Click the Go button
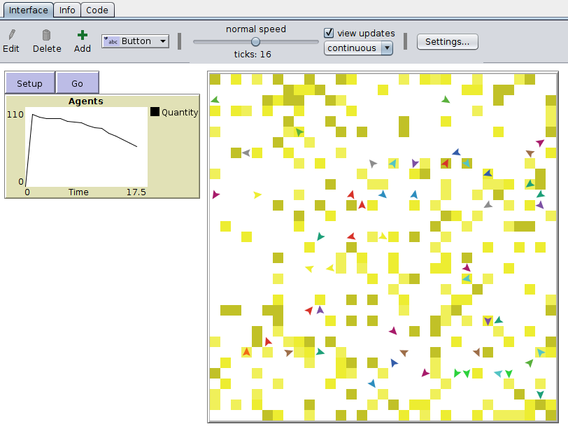Screen dimensions: 568x431 pyautogui.click(x=77, y=83)
